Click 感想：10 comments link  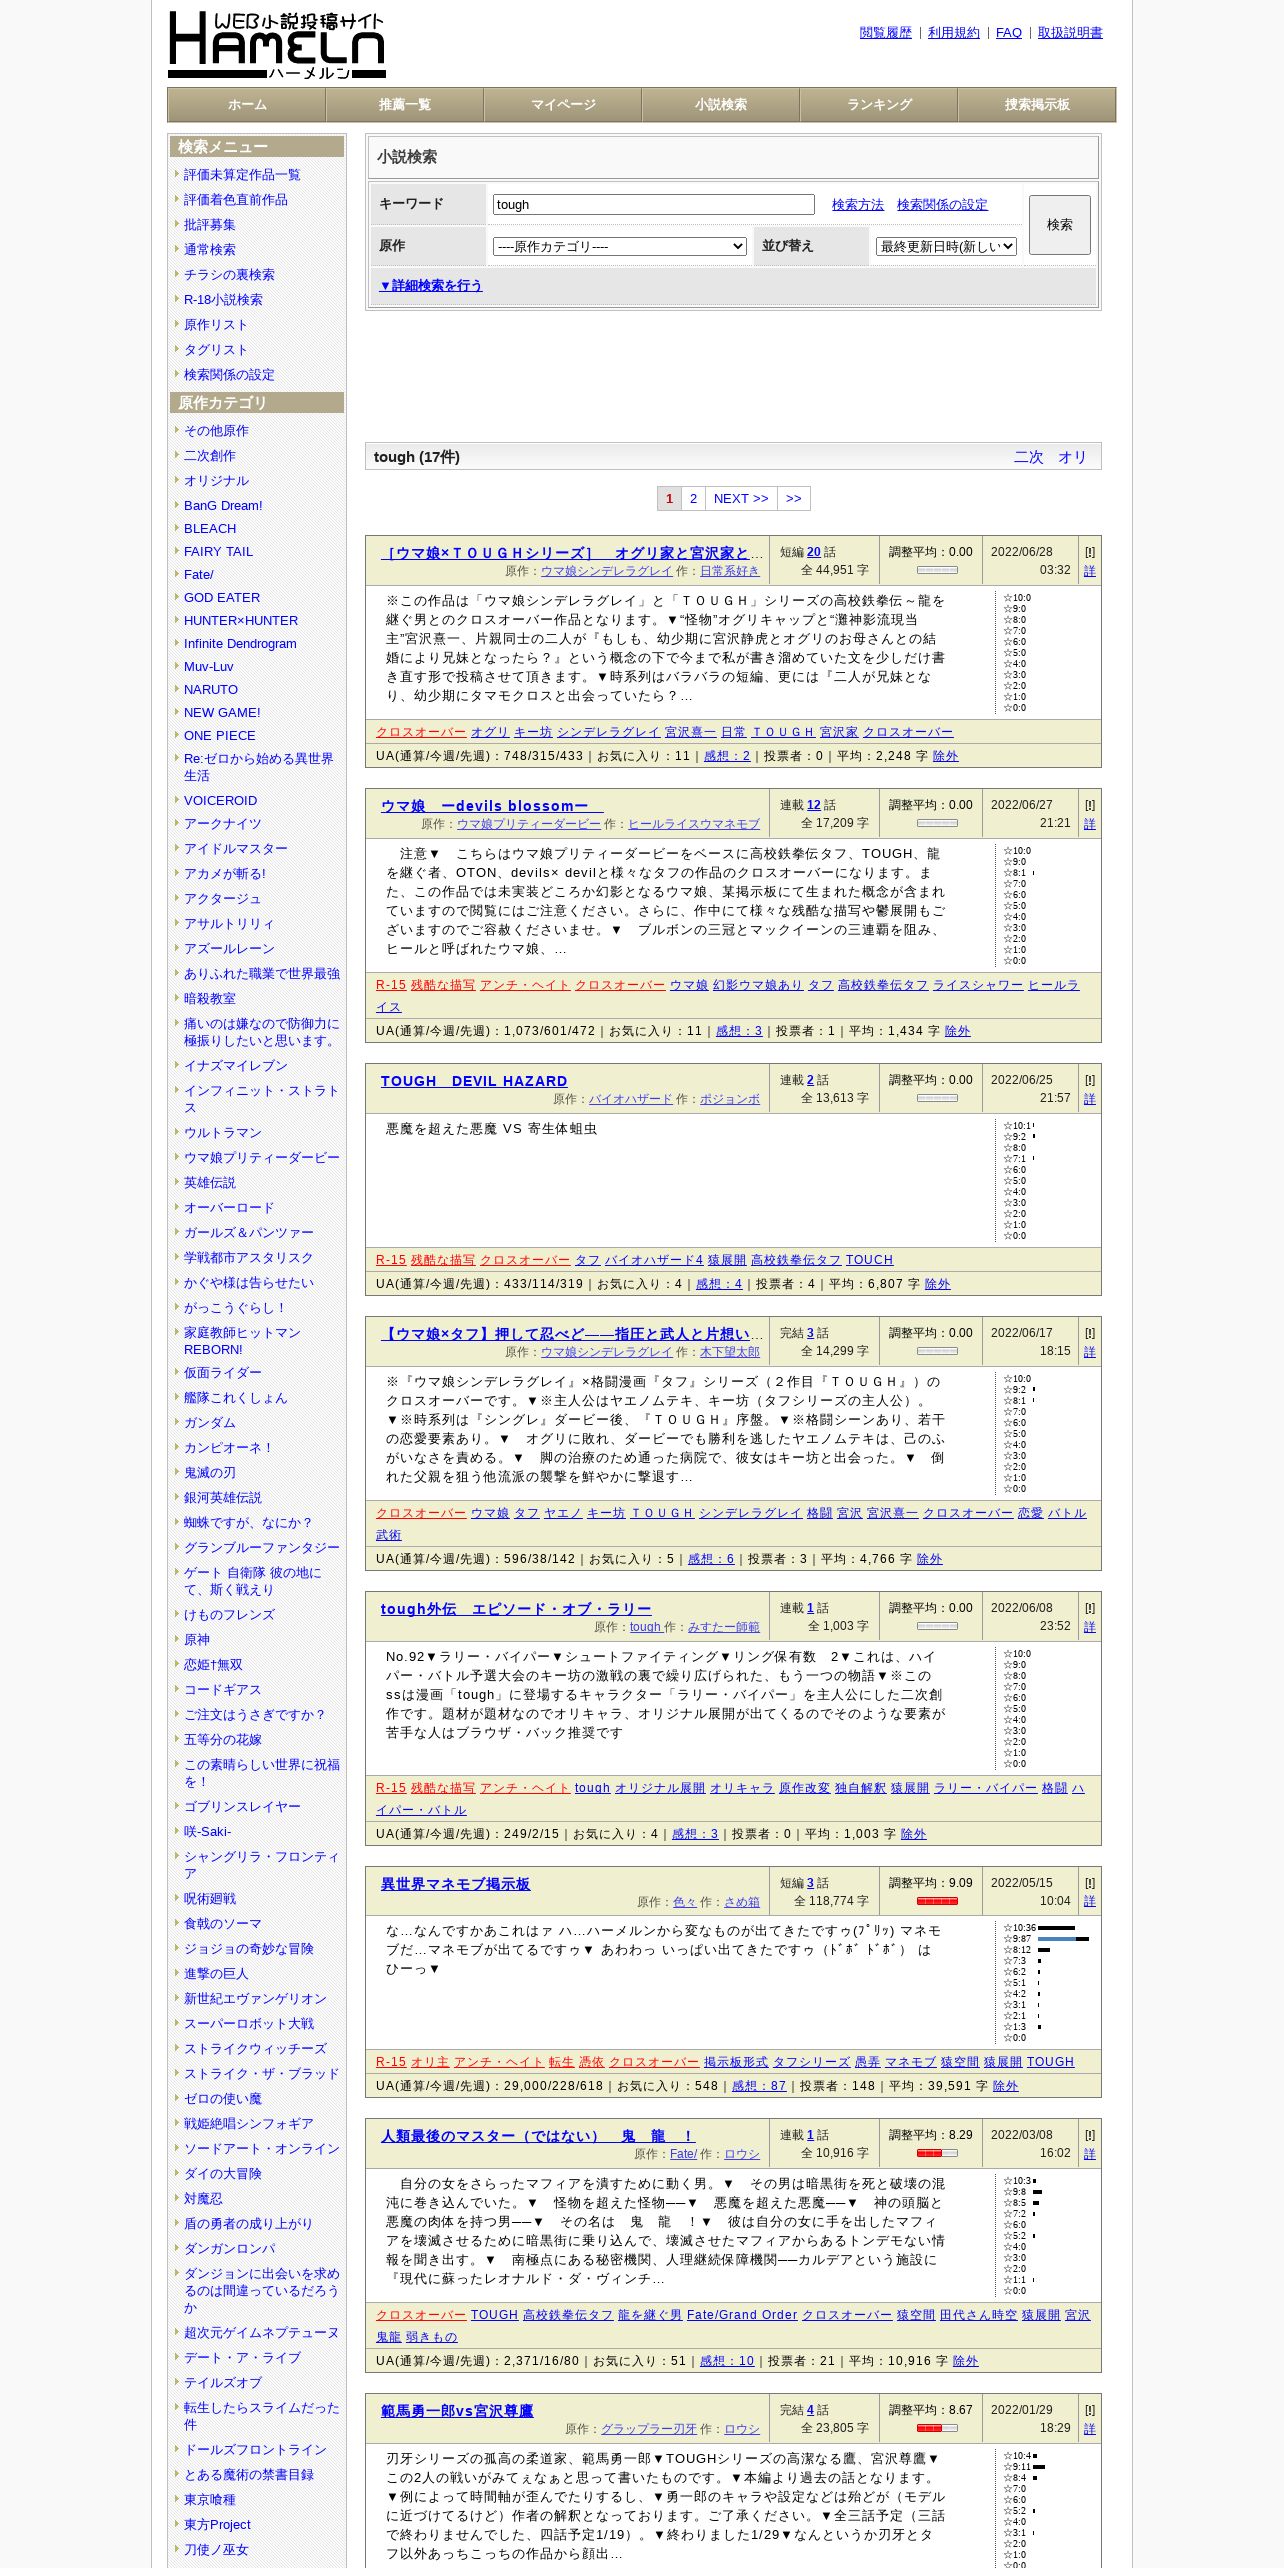727,2361
